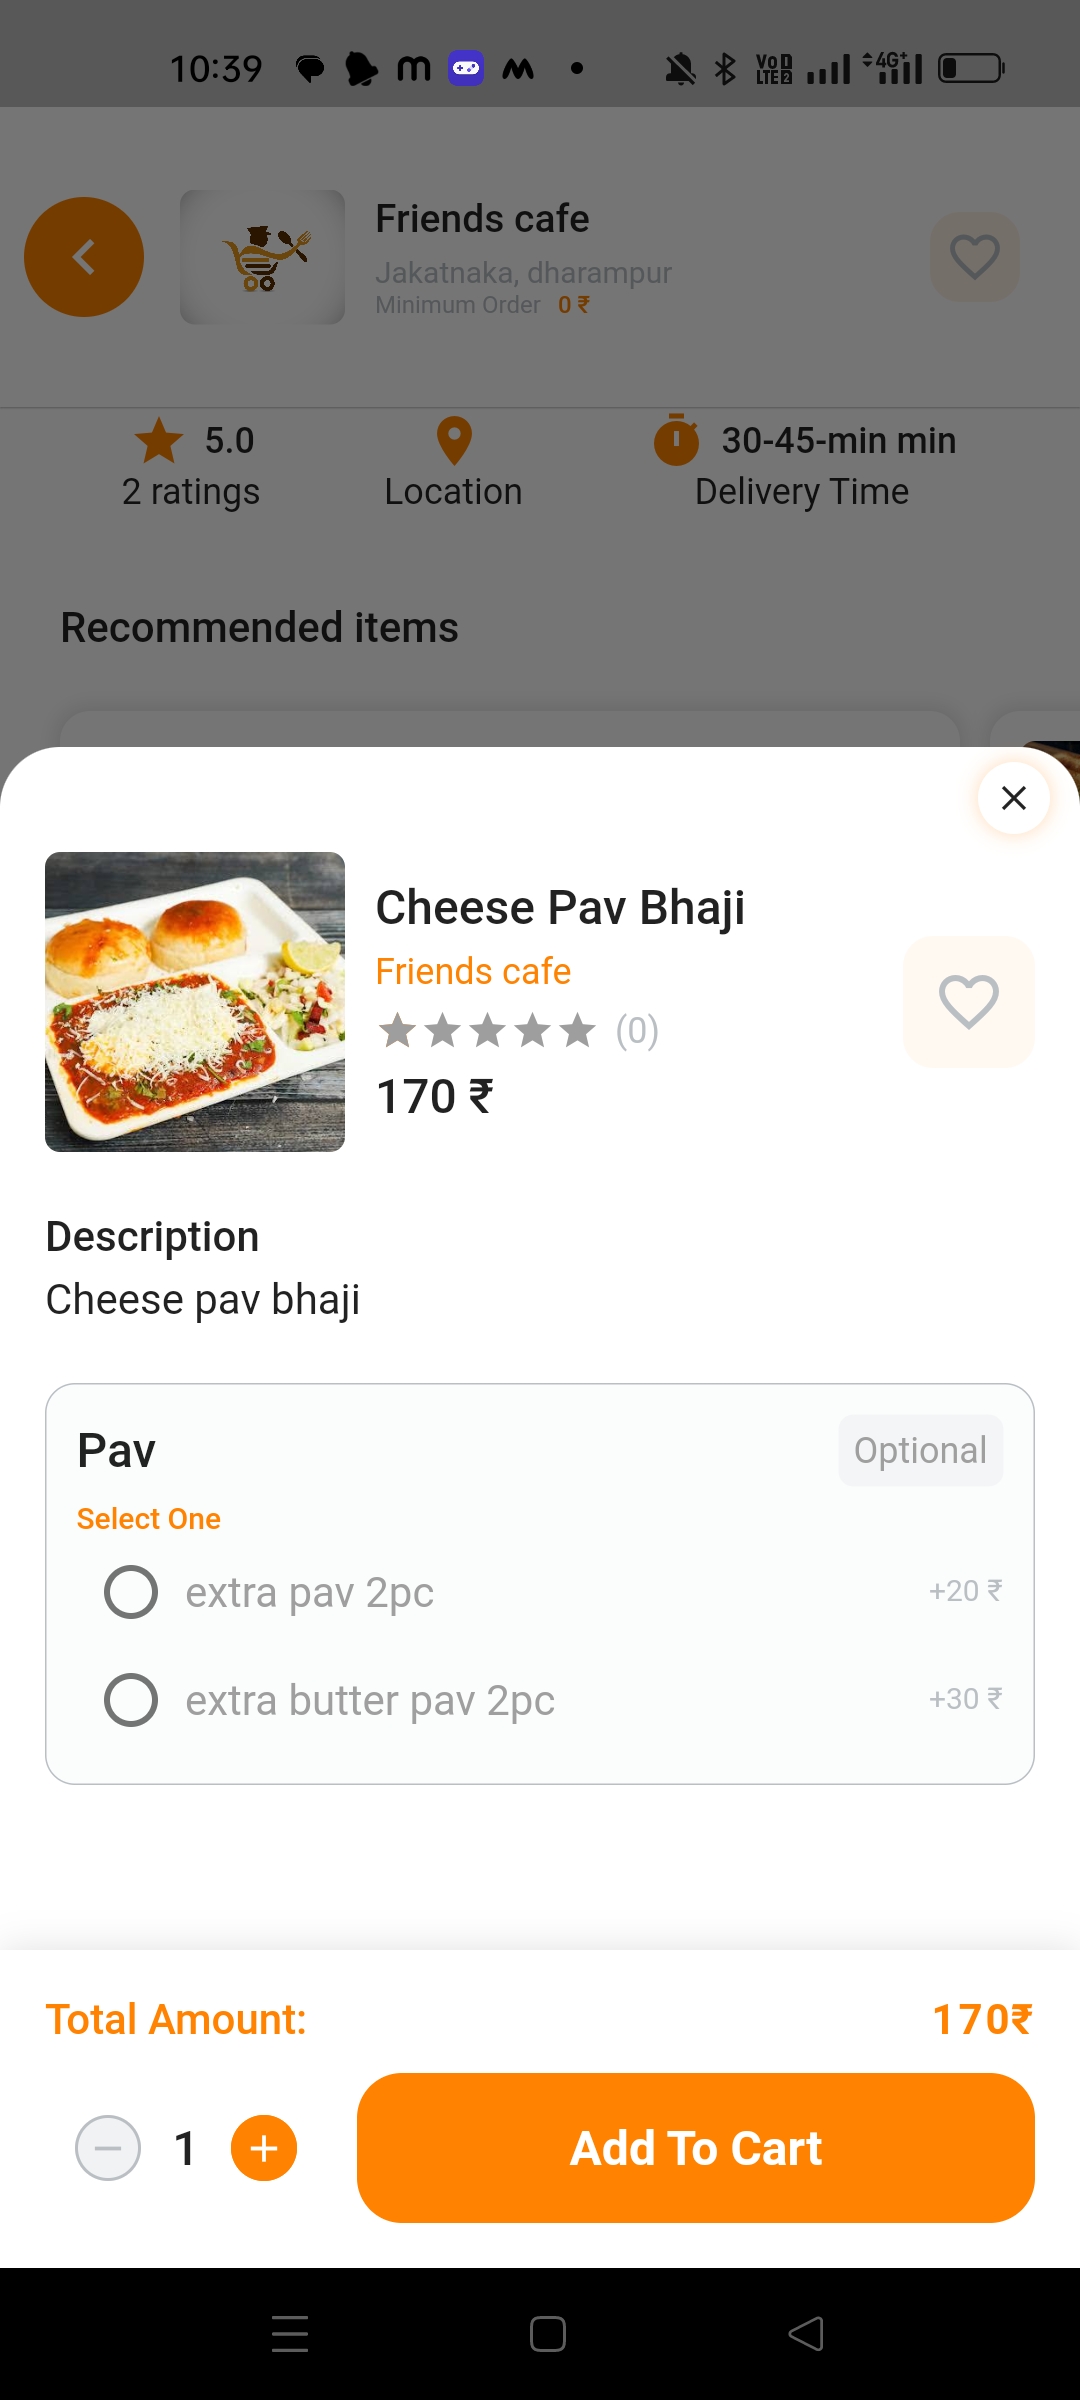This screenshot has width=1080, height=2400.
Task: Open the Friends cafe restaurant link
Action: [473, 971]
